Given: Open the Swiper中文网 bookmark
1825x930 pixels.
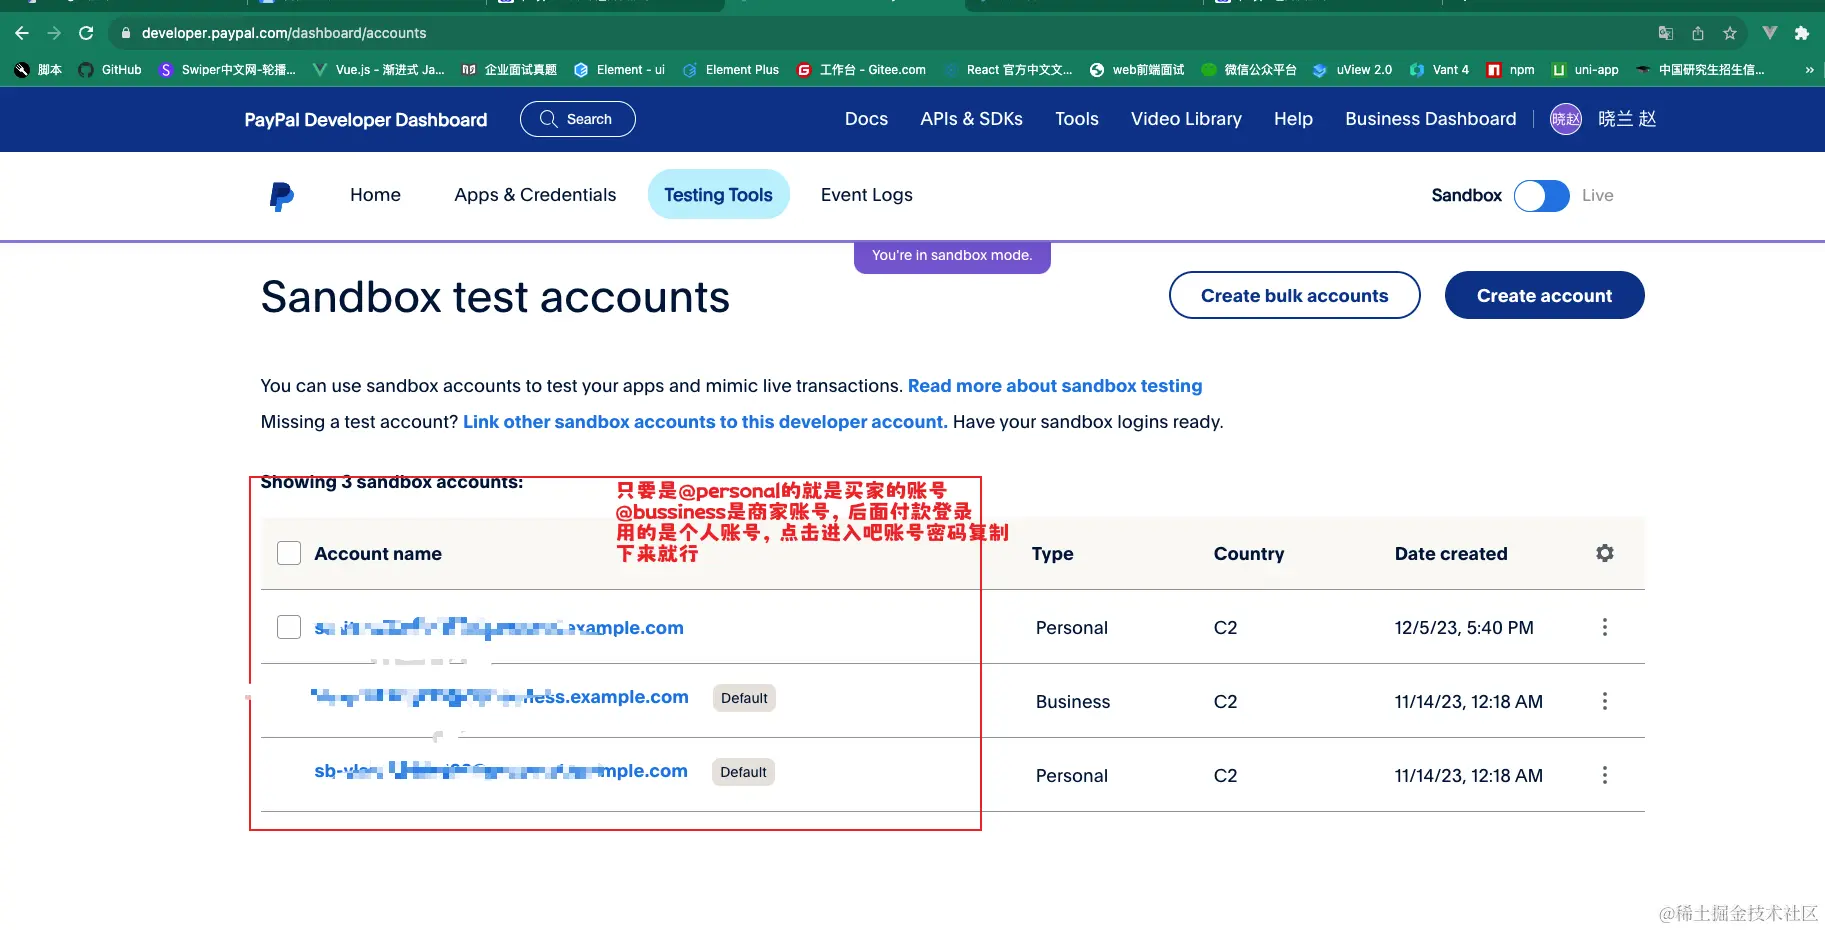Looking at the screenshot, I should pyautogui.click(x=227, y=70).
